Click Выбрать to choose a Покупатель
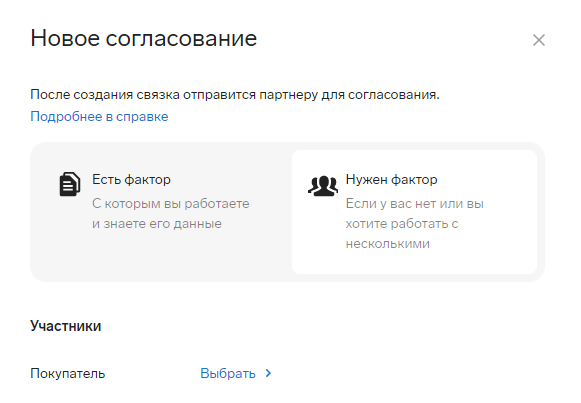Screen dimensions: 581x403 click(x=228, y=373)
